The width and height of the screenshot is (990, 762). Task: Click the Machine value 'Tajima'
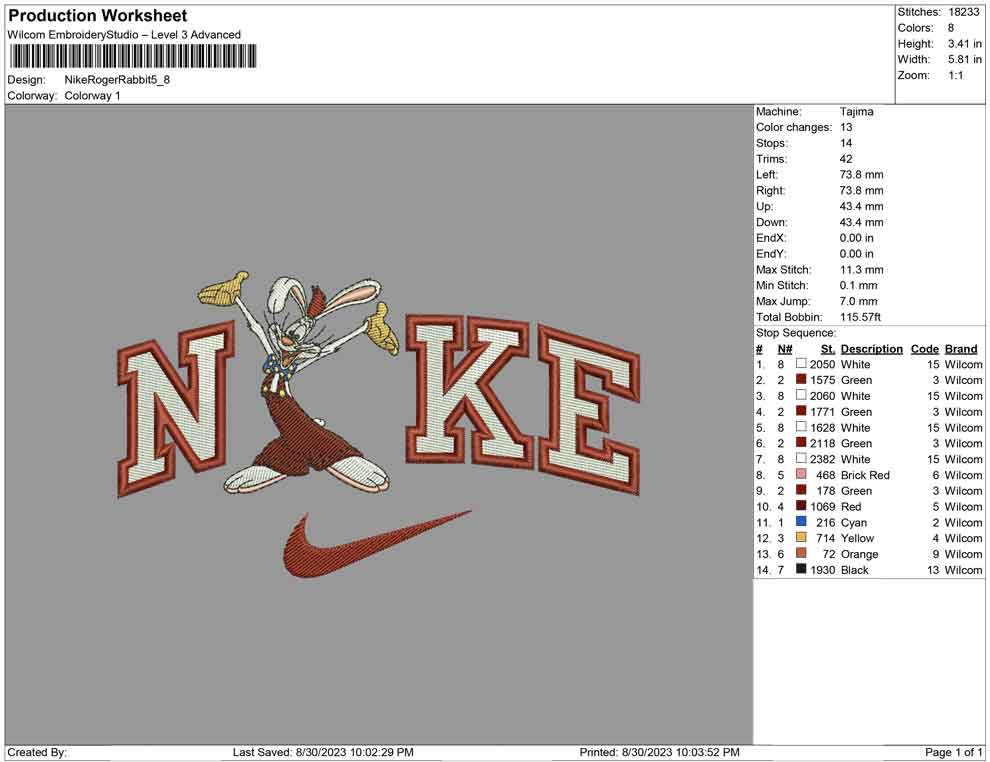click(856, 111)
